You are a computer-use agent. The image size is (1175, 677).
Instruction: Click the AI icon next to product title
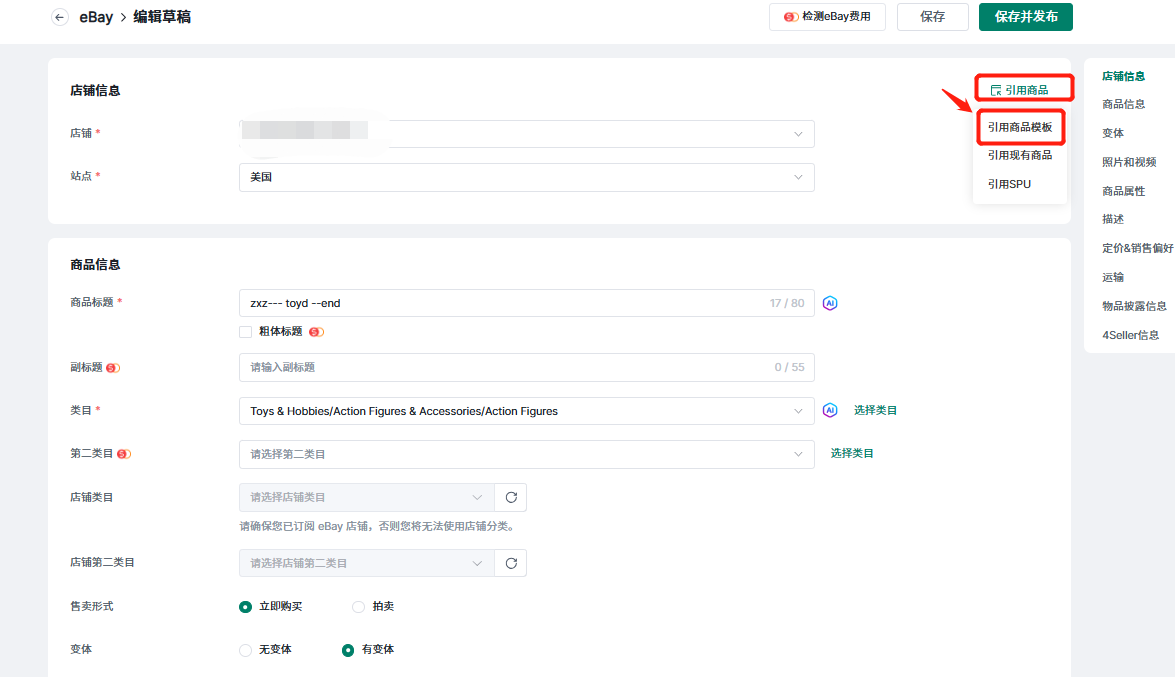829,303
